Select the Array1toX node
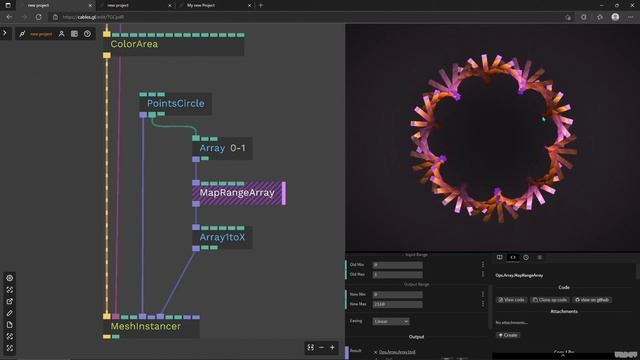This screenshot has width=640, height=360. point(222,237)
